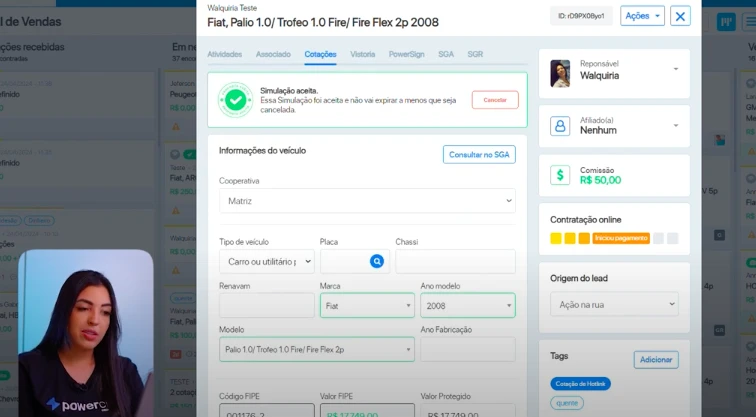Add a tag with Adicionar button
756x417 pixels.
656,360
